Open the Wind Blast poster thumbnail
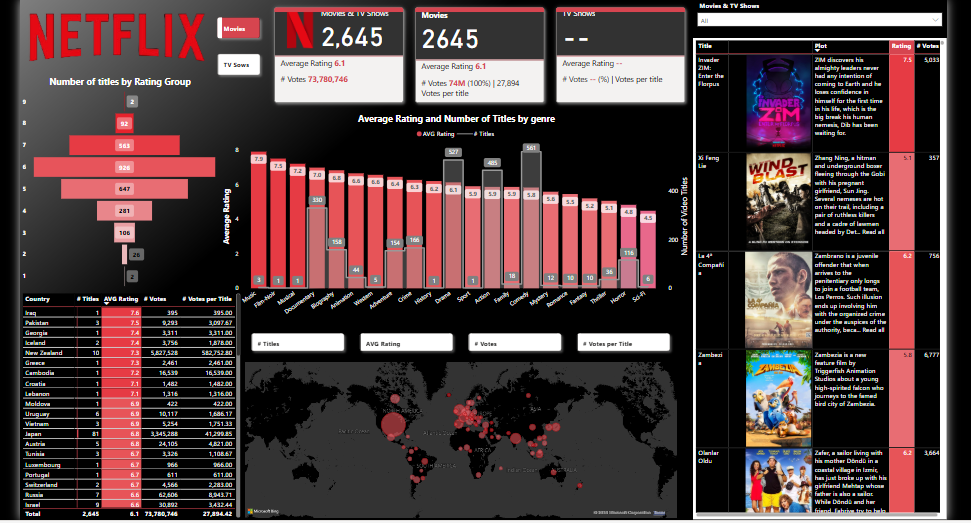Viewport: 971px width, 523px height. coord(778,201)
